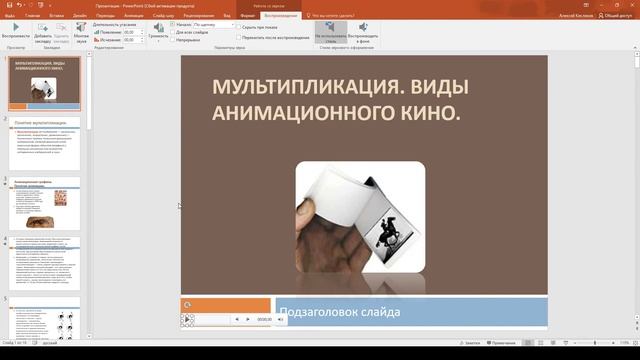Viewport: 640px width, 360px height.
Task: Select Воспроизводить в фоне audio style
Action: coord(363,33)
